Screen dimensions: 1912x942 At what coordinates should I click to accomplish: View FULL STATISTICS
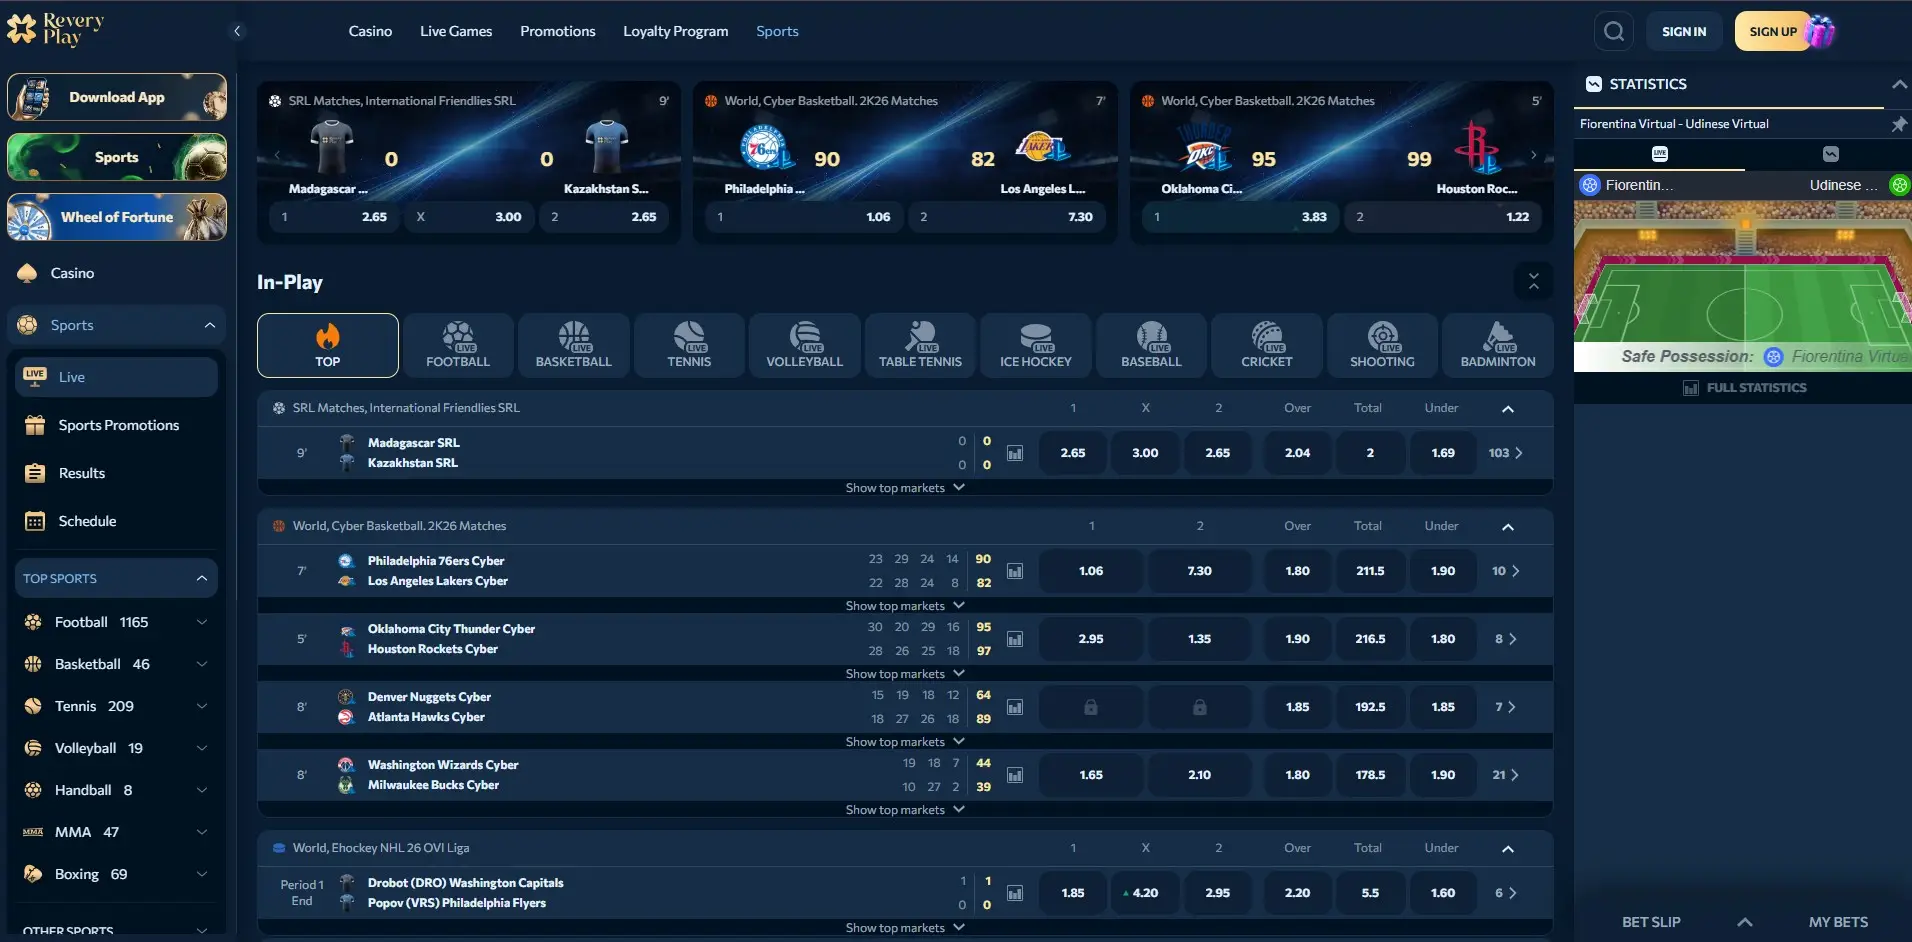[x=1745, y=388]
